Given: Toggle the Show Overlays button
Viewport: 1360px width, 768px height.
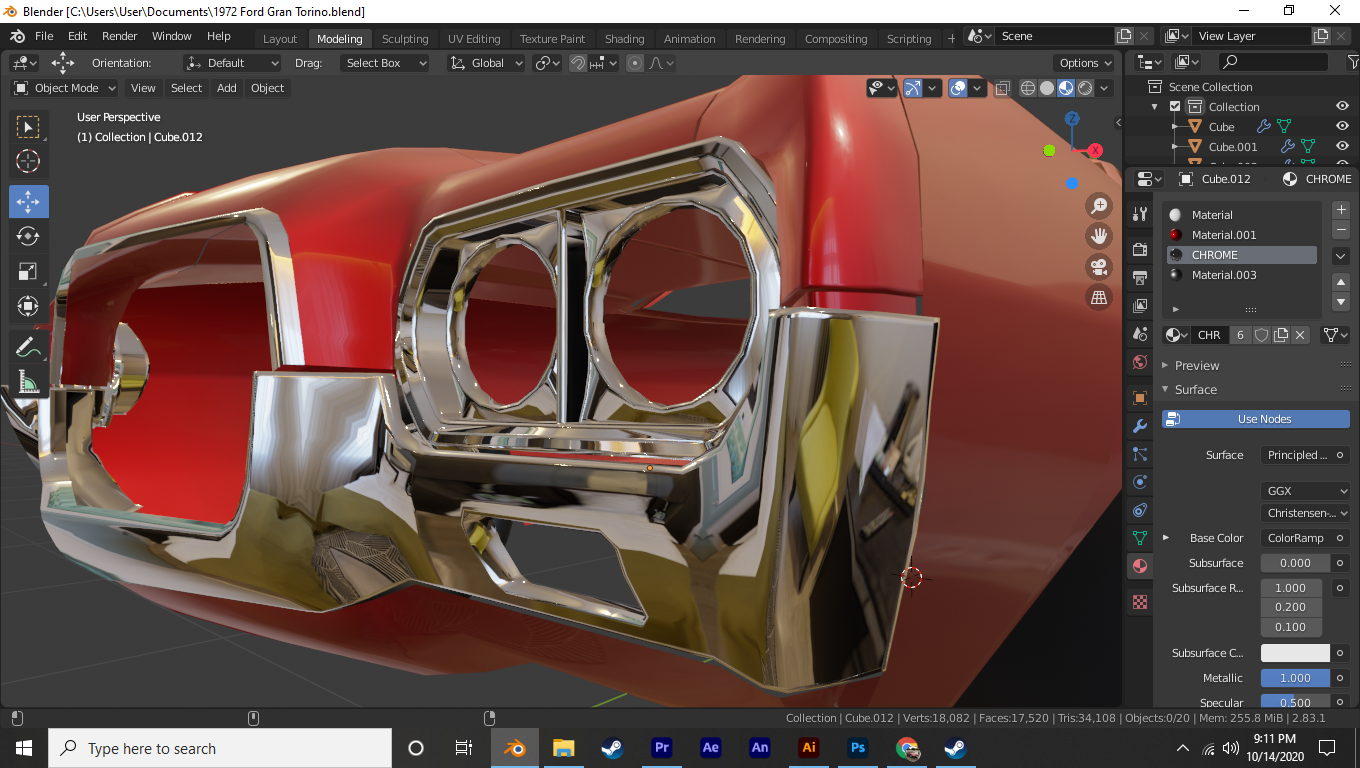Looking at the screenshot, I should coord(958,88).
